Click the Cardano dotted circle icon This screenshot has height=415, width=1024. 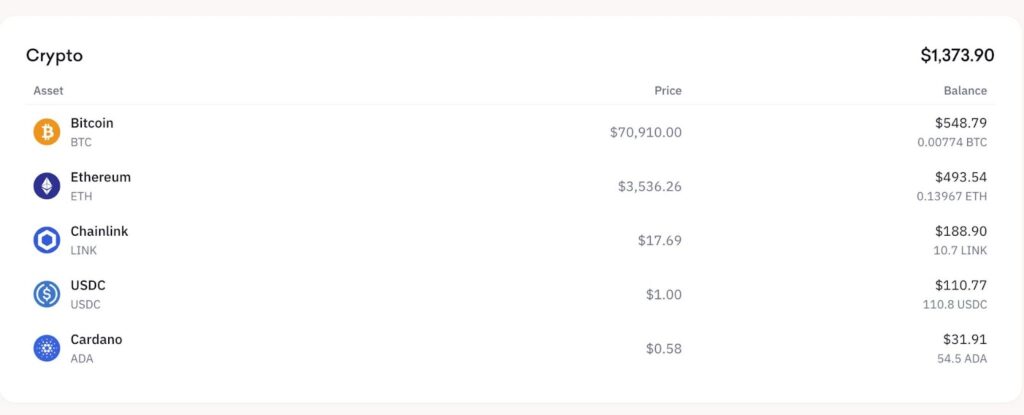point(47,348)
